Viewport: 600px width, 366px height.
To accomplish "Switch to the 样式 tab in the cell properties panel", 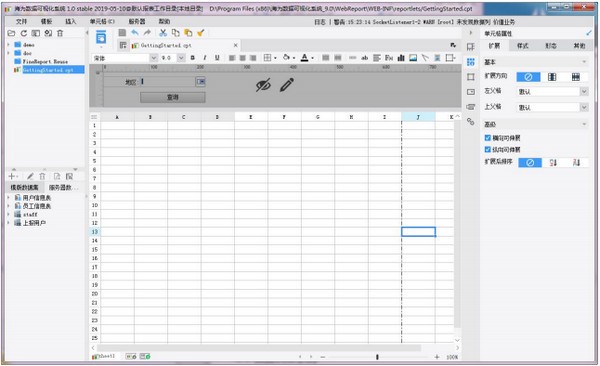I will point(522,46).
